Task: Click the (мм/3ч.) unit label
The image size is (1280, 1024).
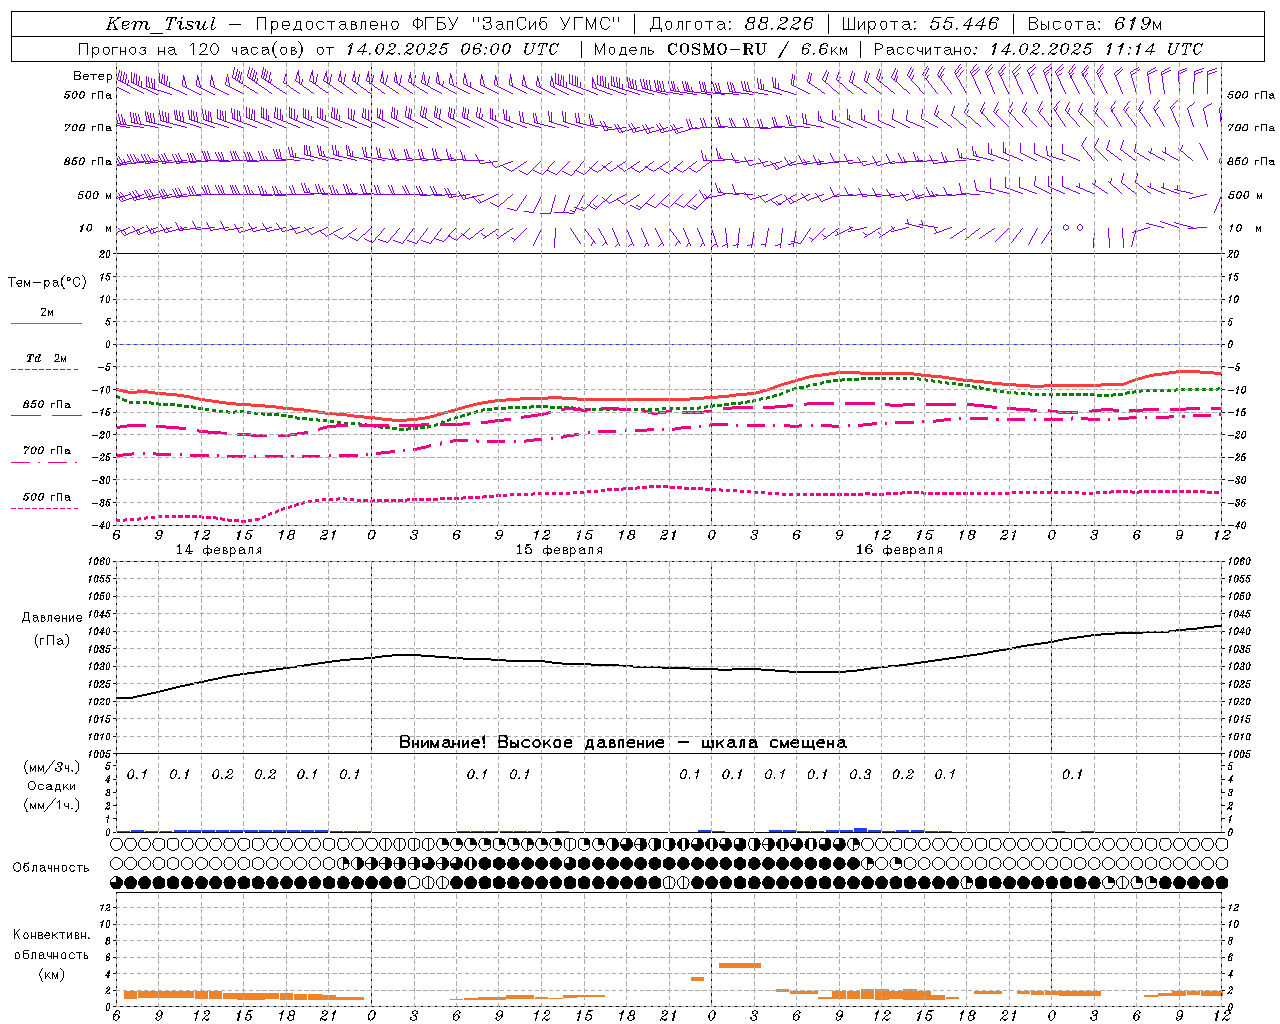Action: point(52,767)
